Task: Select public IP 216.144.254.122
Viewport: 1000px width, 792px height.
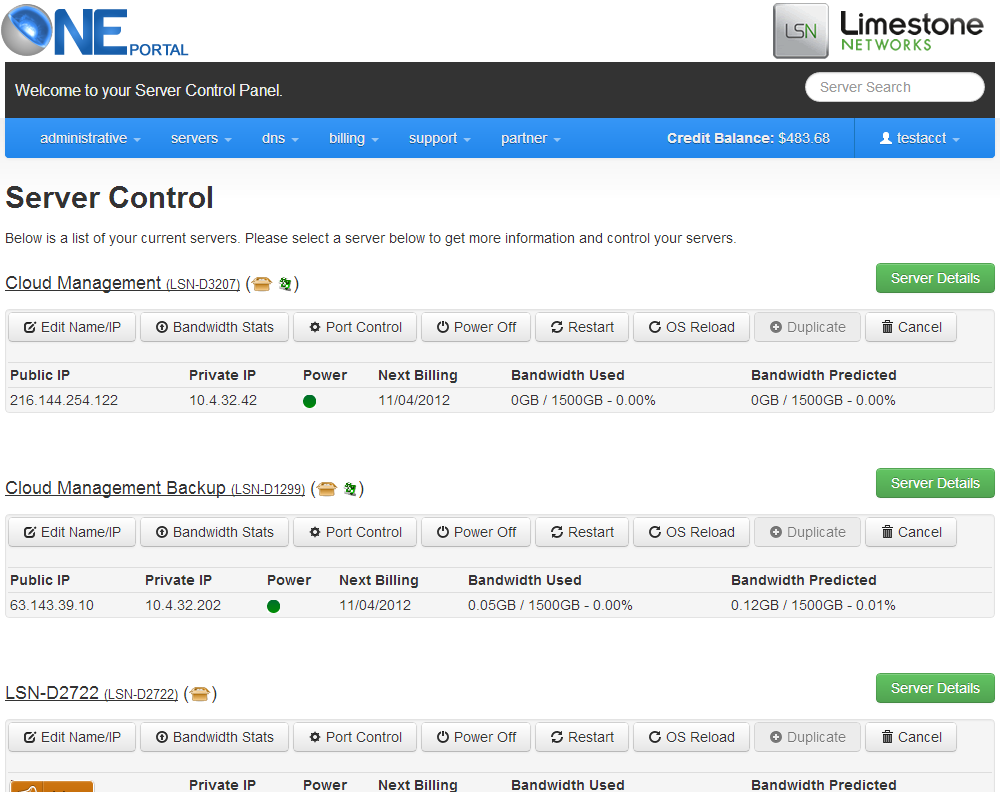Action: point(64,400)
